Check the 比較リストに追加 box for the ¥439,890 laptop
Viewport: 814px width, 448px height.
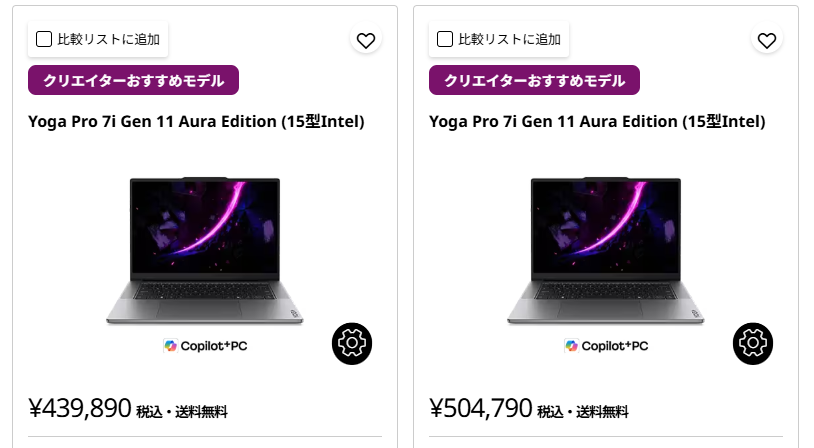[x=44, y=40]
